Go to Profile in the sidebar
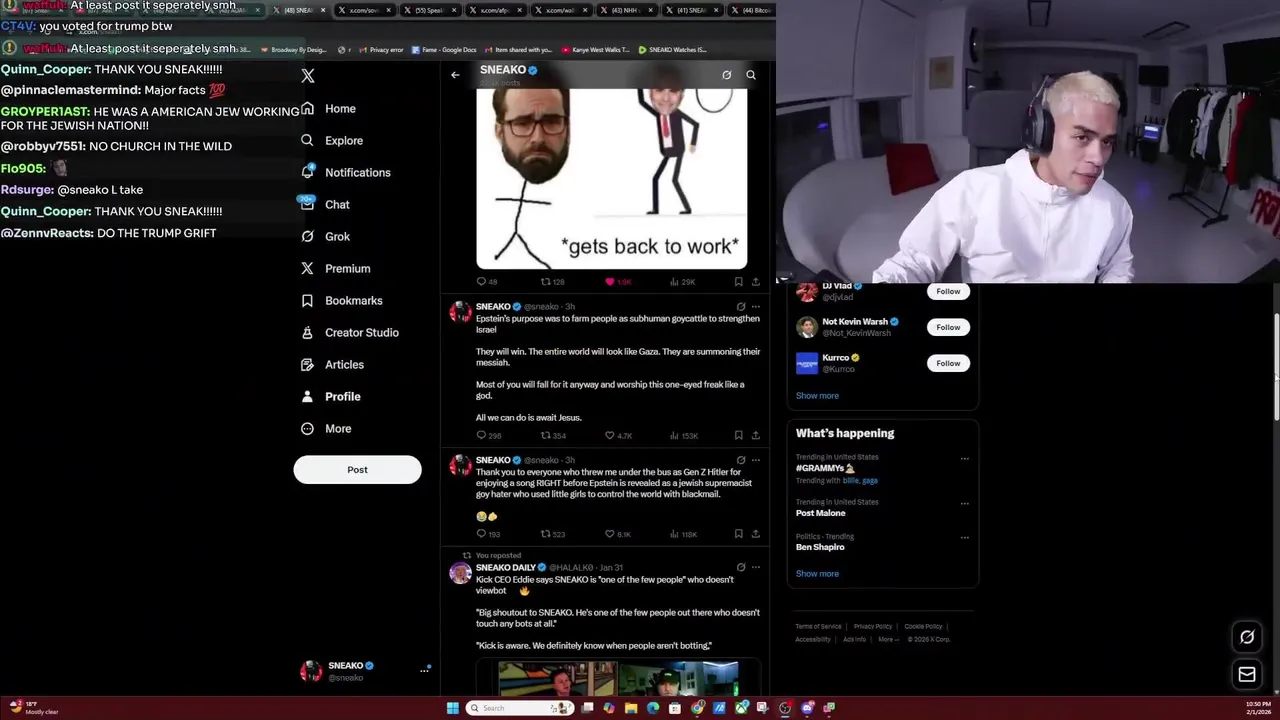 331,396
